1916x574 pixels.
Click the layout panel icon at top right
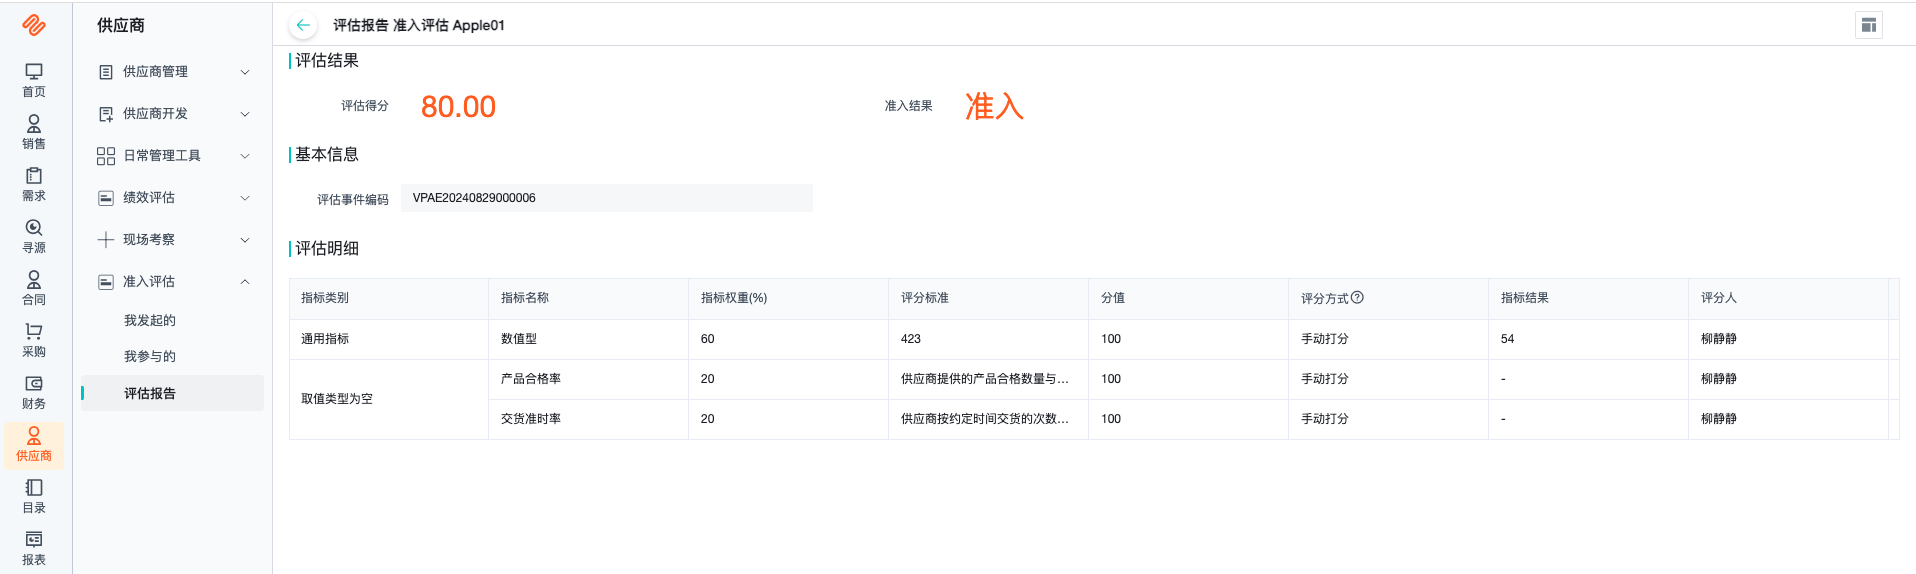[1868, 25]
